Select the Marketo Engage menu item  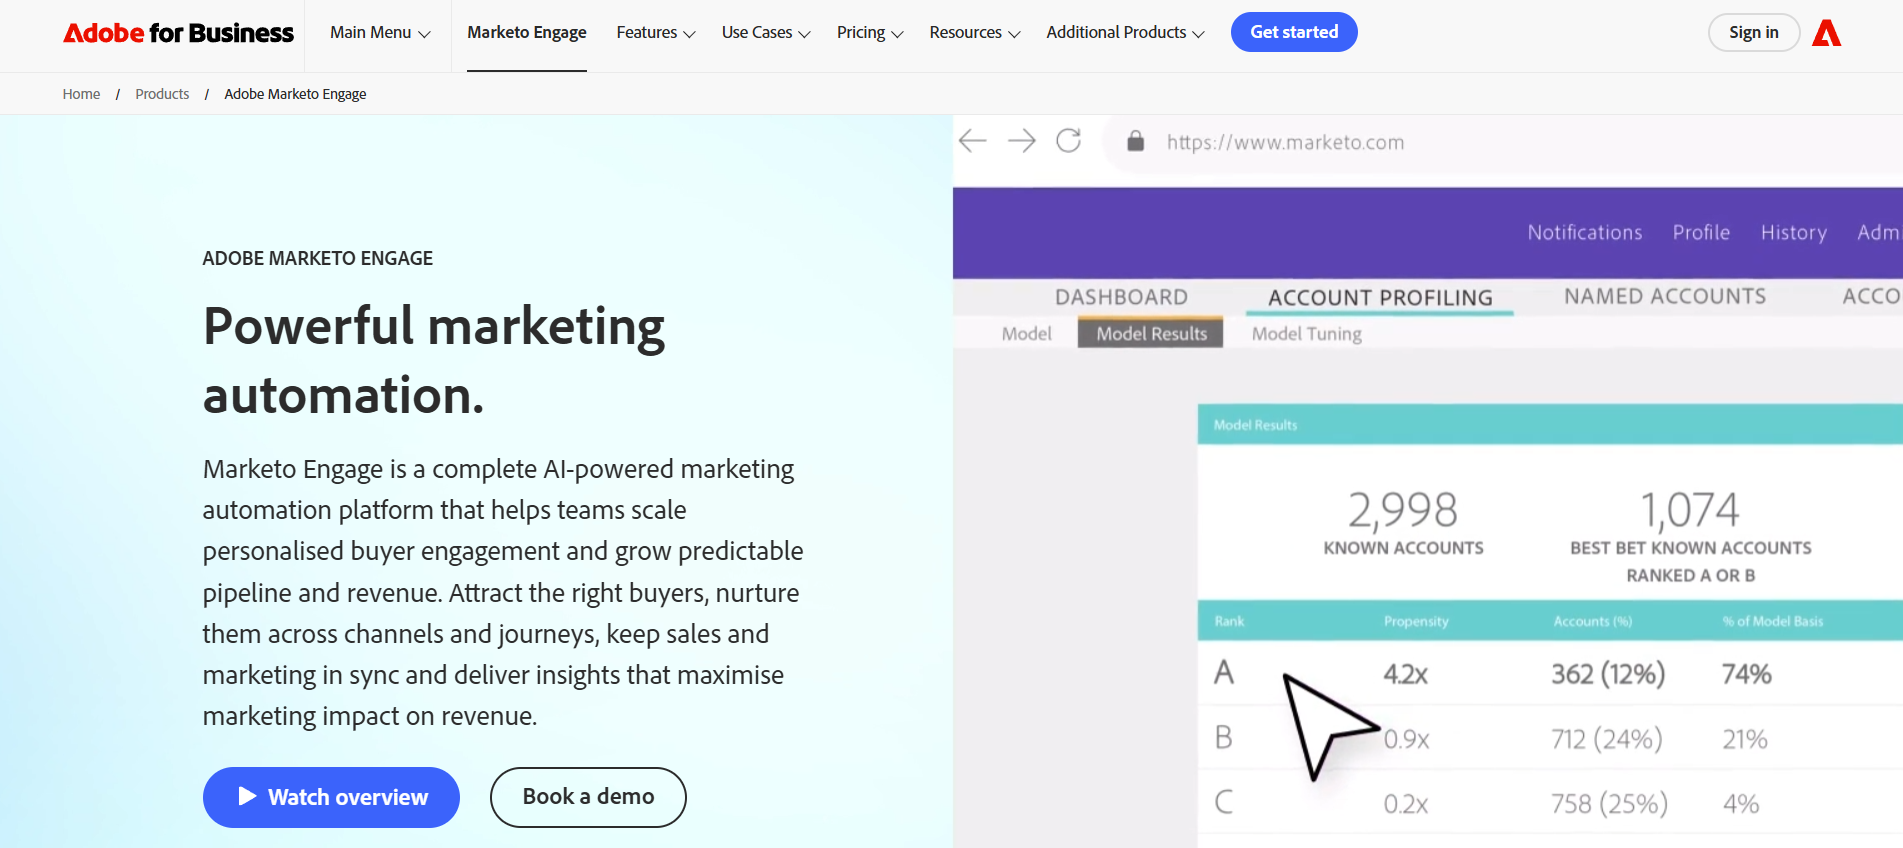click(527, 32)
